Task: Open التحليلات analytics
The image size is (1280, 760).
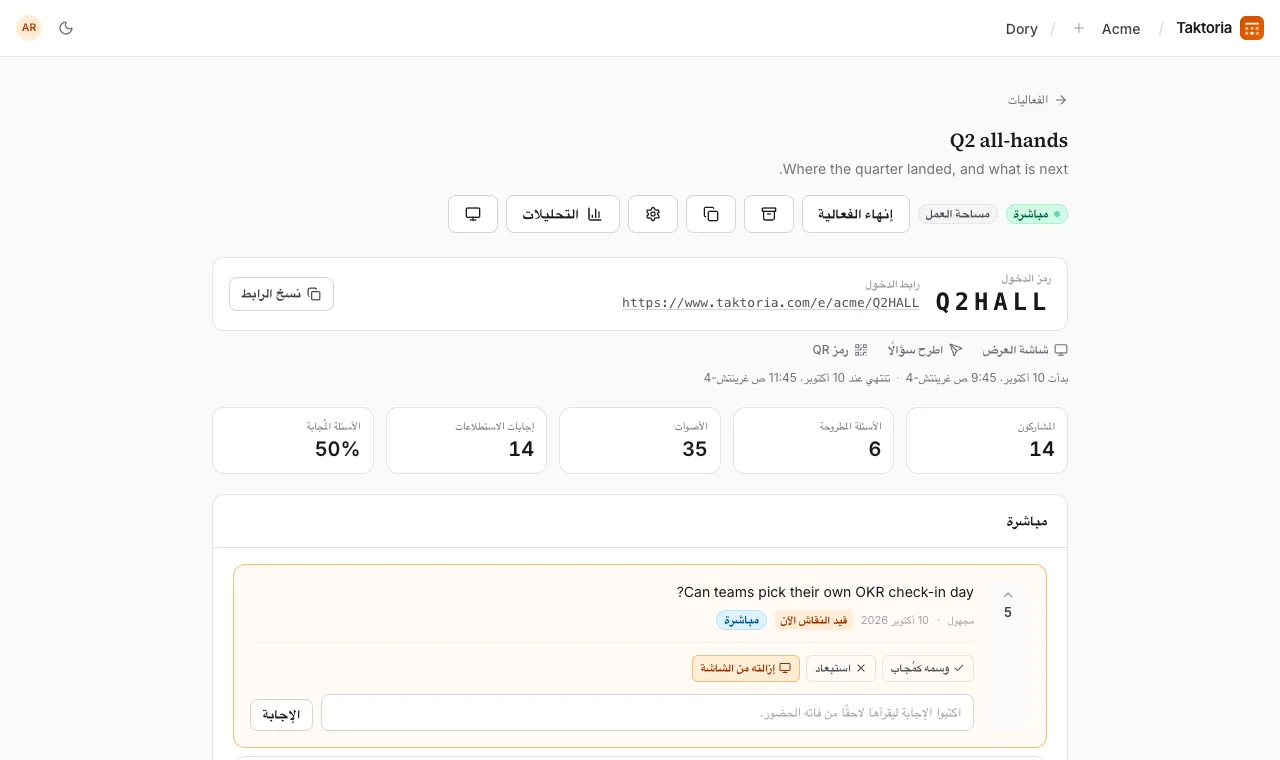Action: pyautogui.click(x=563, y=214)
